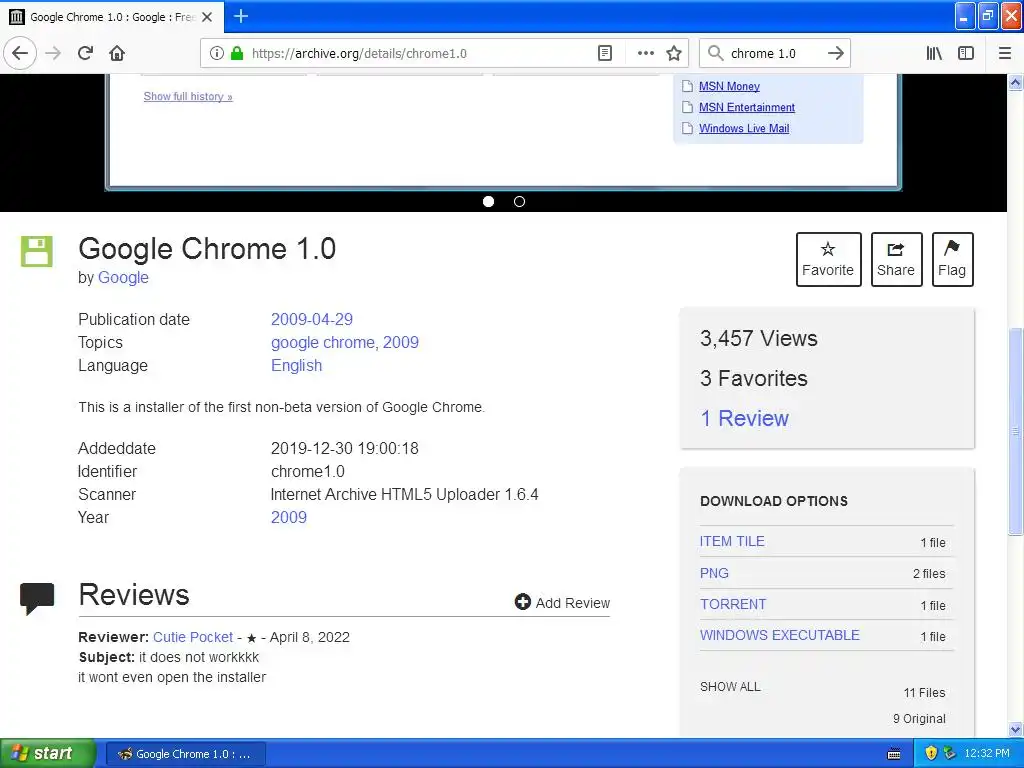This screenshot has height=768, width=1024.
Task: Click MSN Entertainment bookmark link
Action: coord(746,107)
